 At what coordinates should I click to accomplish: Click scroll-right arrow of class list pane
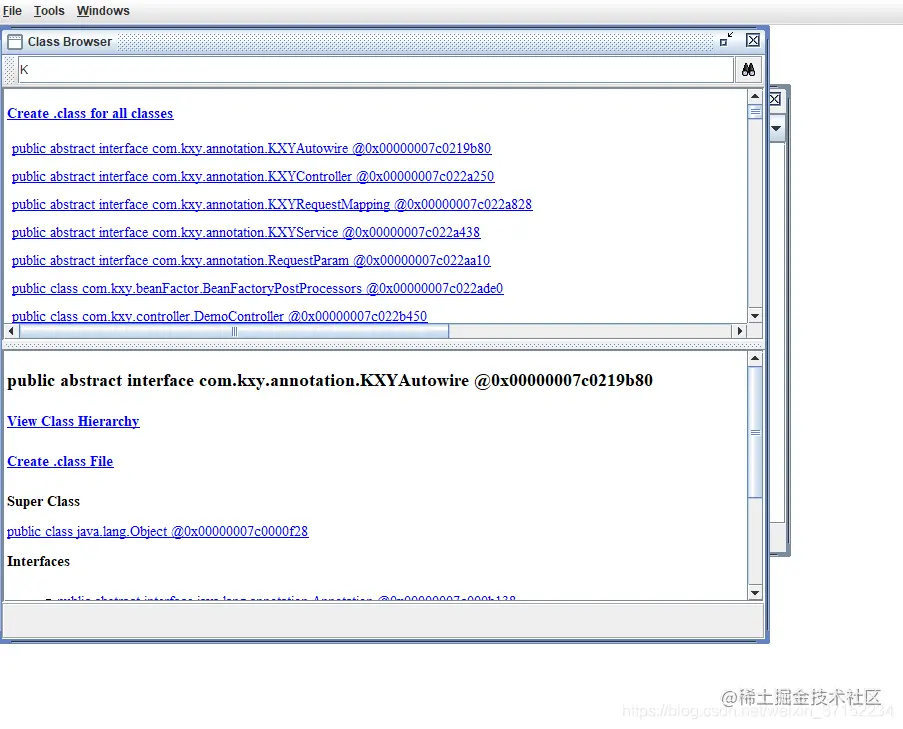coord(740,331)
